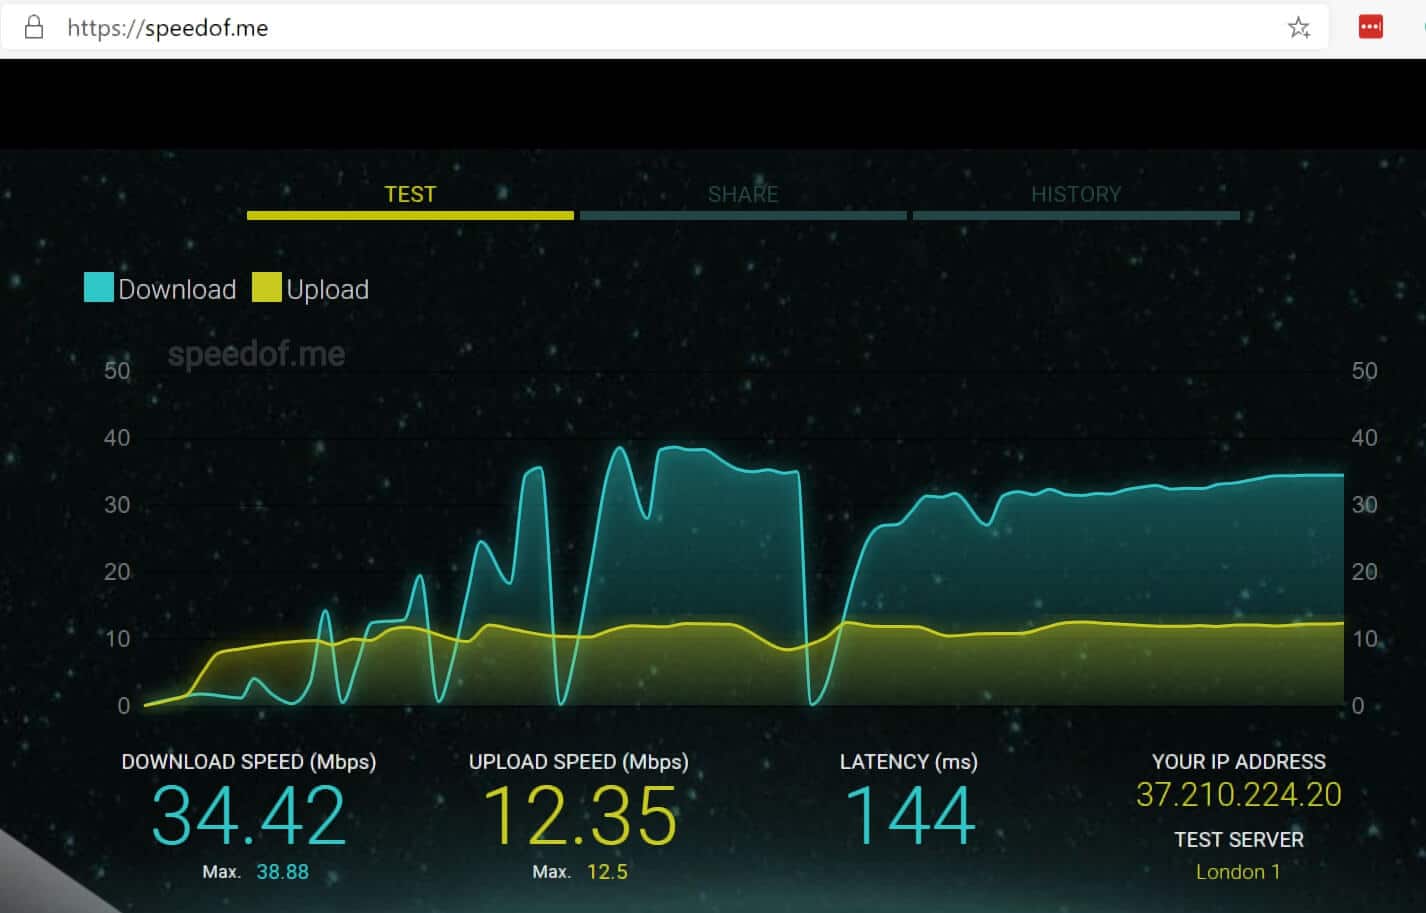Click the IP address 37.210.224.20
The height and width of the screenshot is (913, 1426).
pyautogui.click(x=1238, y=795)
